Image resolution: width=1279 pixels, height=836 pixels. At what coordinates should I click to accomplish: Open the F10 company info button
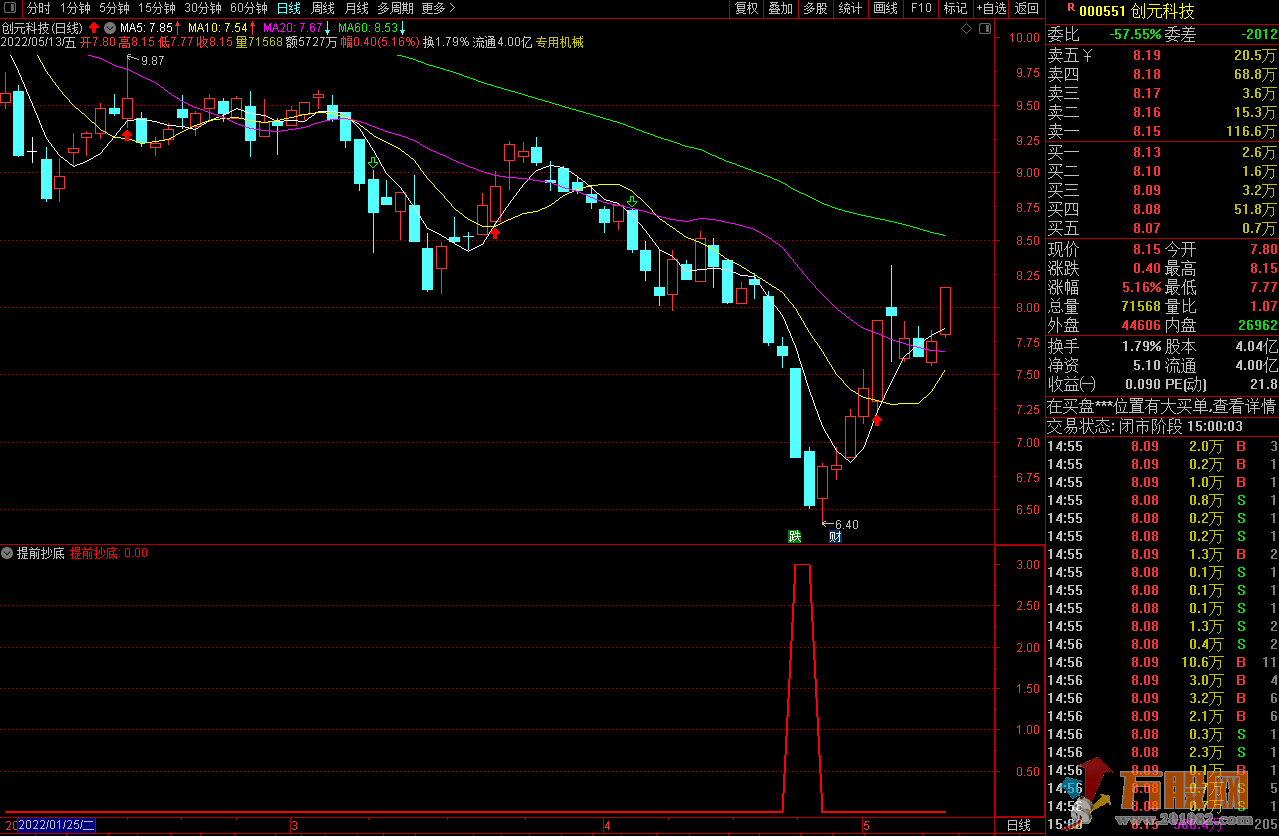coord(921,8)
